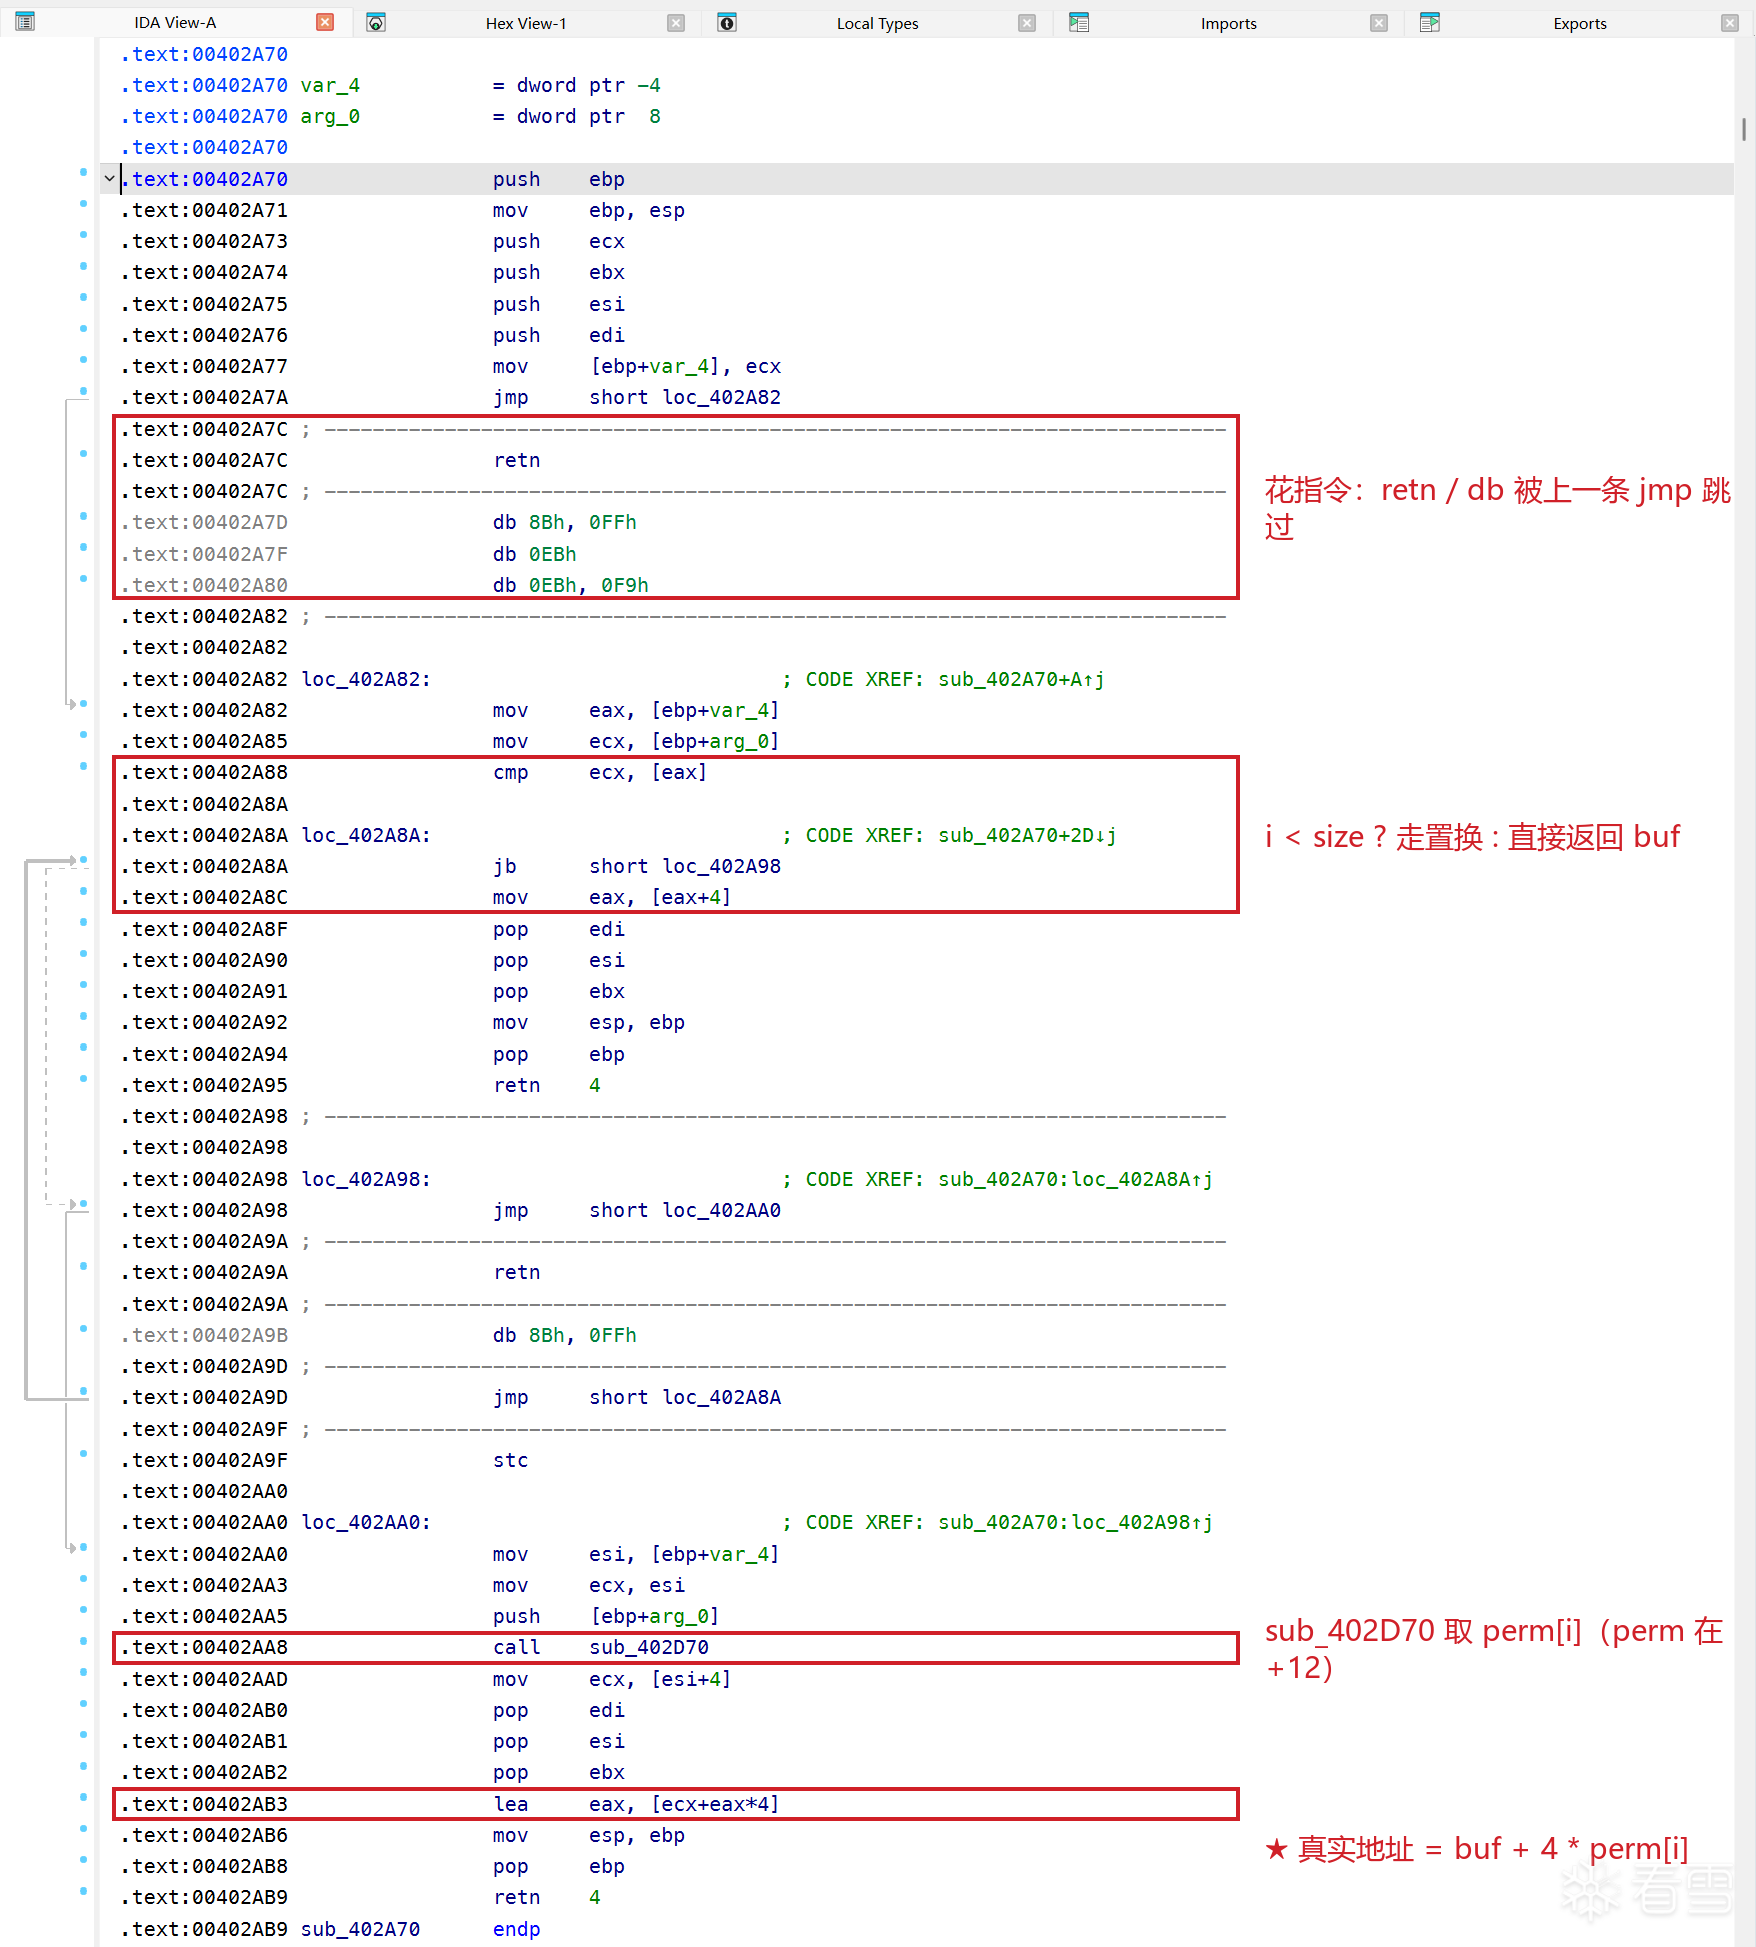1756x1947 pixels.
Task: Follow loc_402AA0 in the jmp instruction
Action: (721, 1211)
